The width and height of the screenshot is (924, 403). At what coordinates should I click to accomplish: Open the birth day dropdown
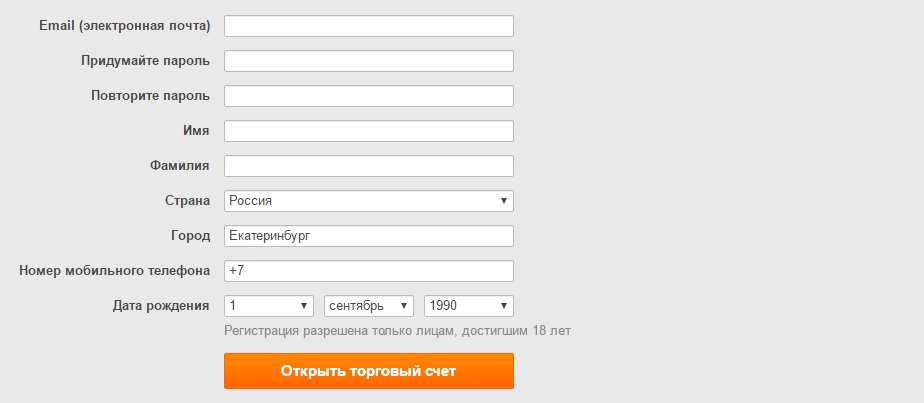click(x=269, y=306)
